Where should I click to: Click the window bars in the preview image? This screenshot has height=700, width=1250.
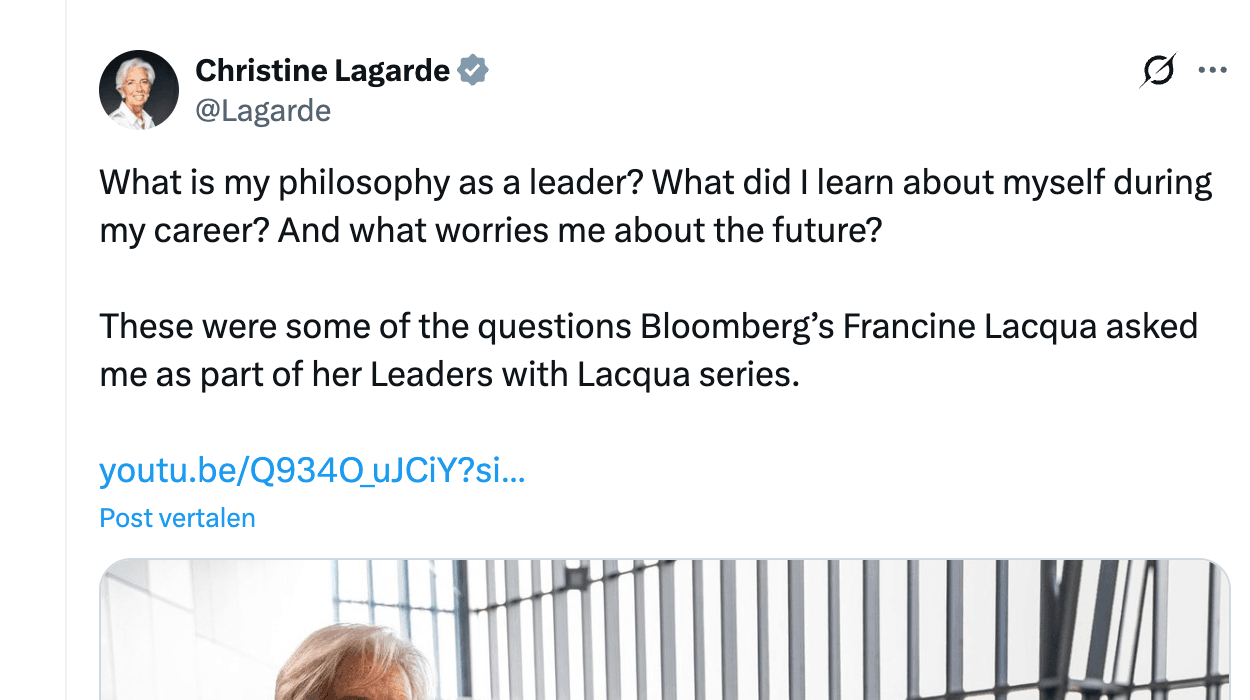[800, 630]
